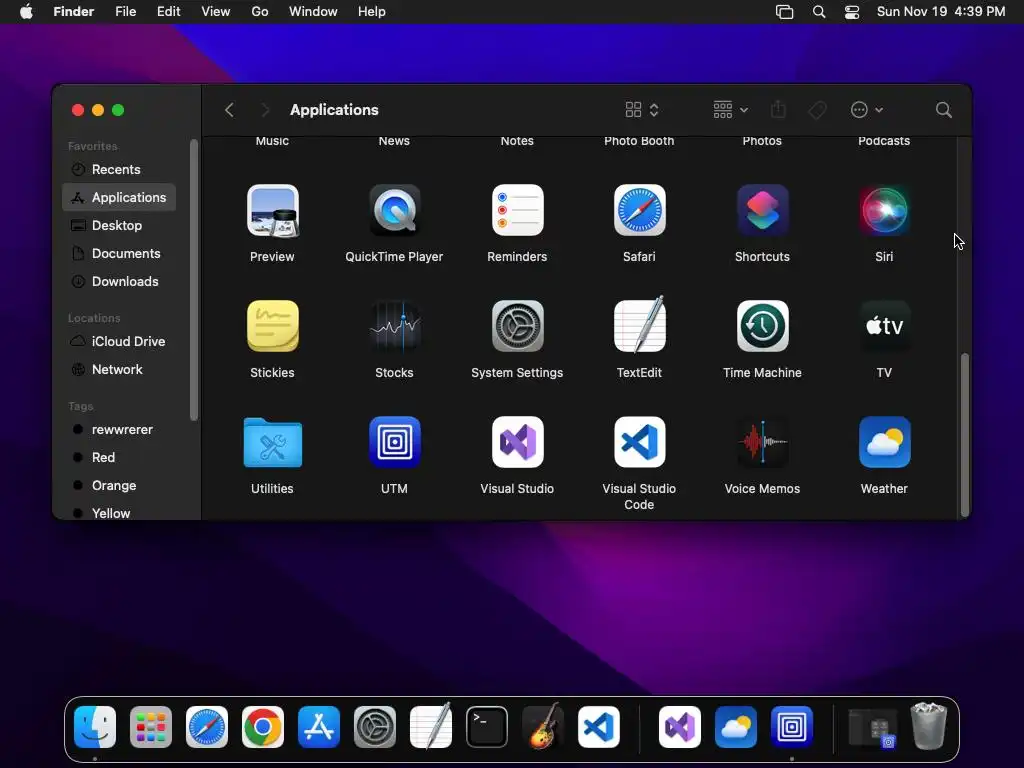Click the Edit Tags toolbar button
Viewport: 1024px width, 768px height.
click(x=817, y=110)
